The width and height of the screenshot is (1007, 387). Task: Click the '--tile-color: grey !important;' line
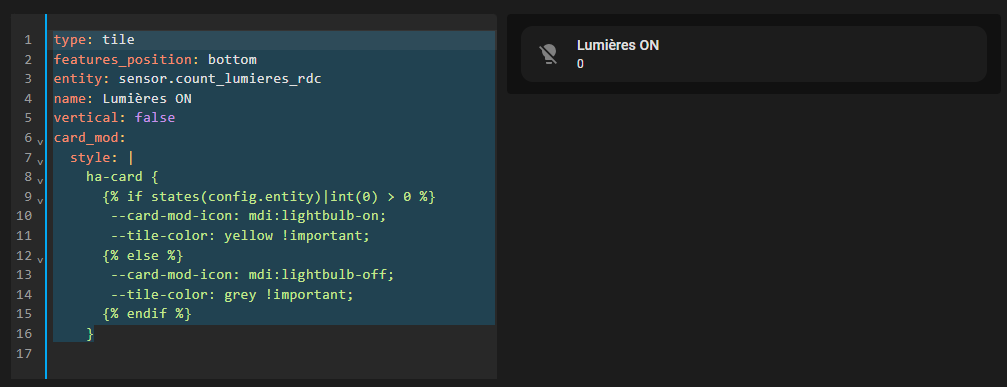232,295
